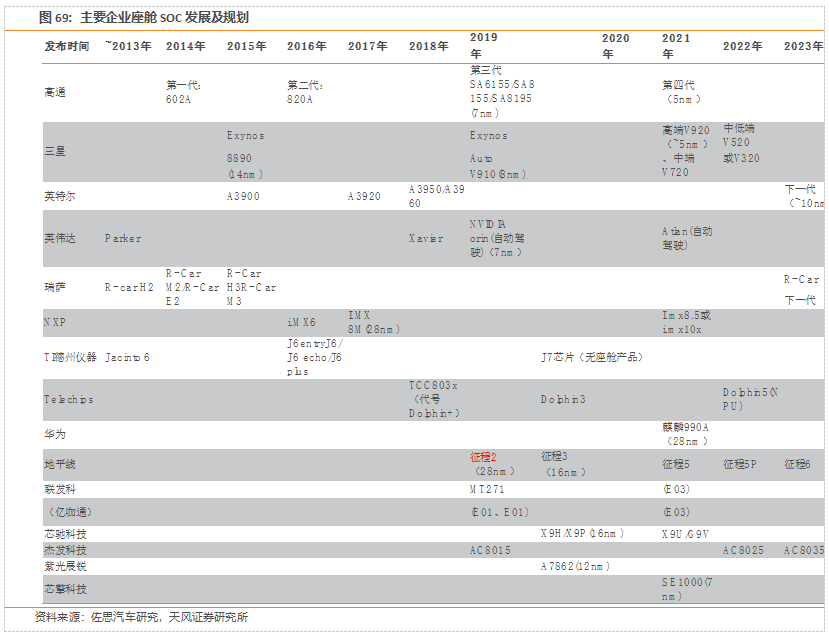Click the A3920 cell

pyautogui.click(x=364, y=197)
